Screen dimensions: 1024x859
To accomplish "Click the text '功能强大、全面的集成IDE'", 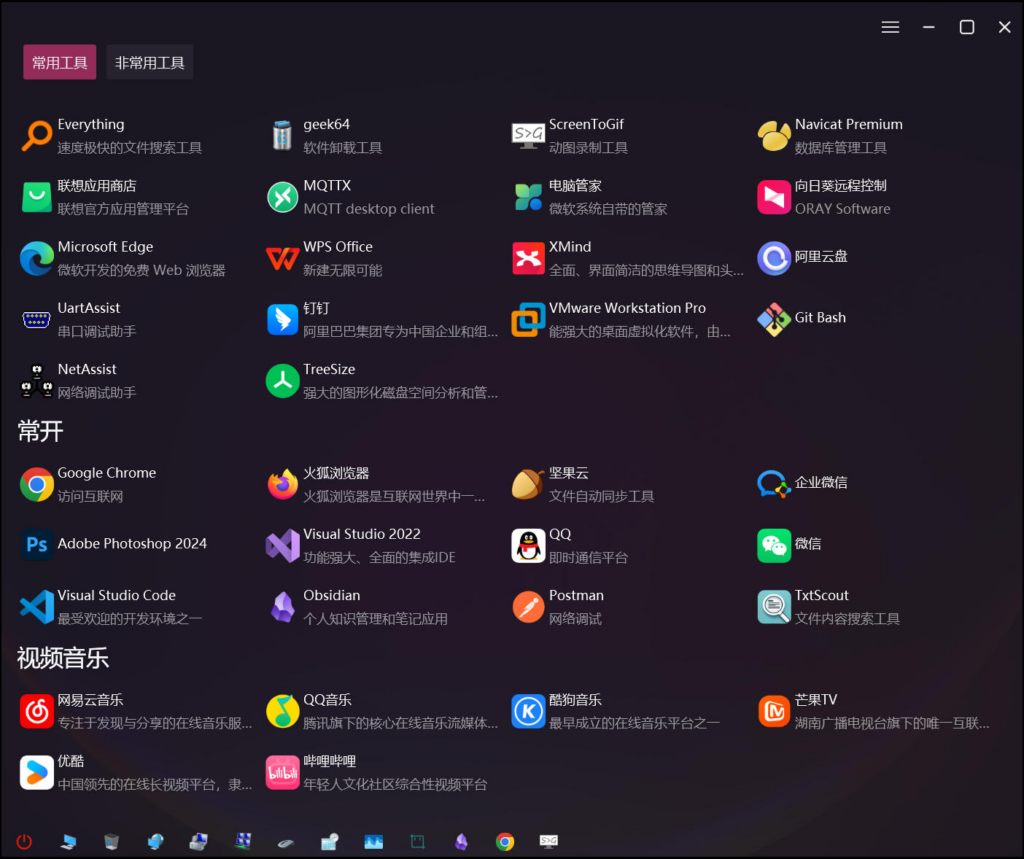I will tap(379, 557).
